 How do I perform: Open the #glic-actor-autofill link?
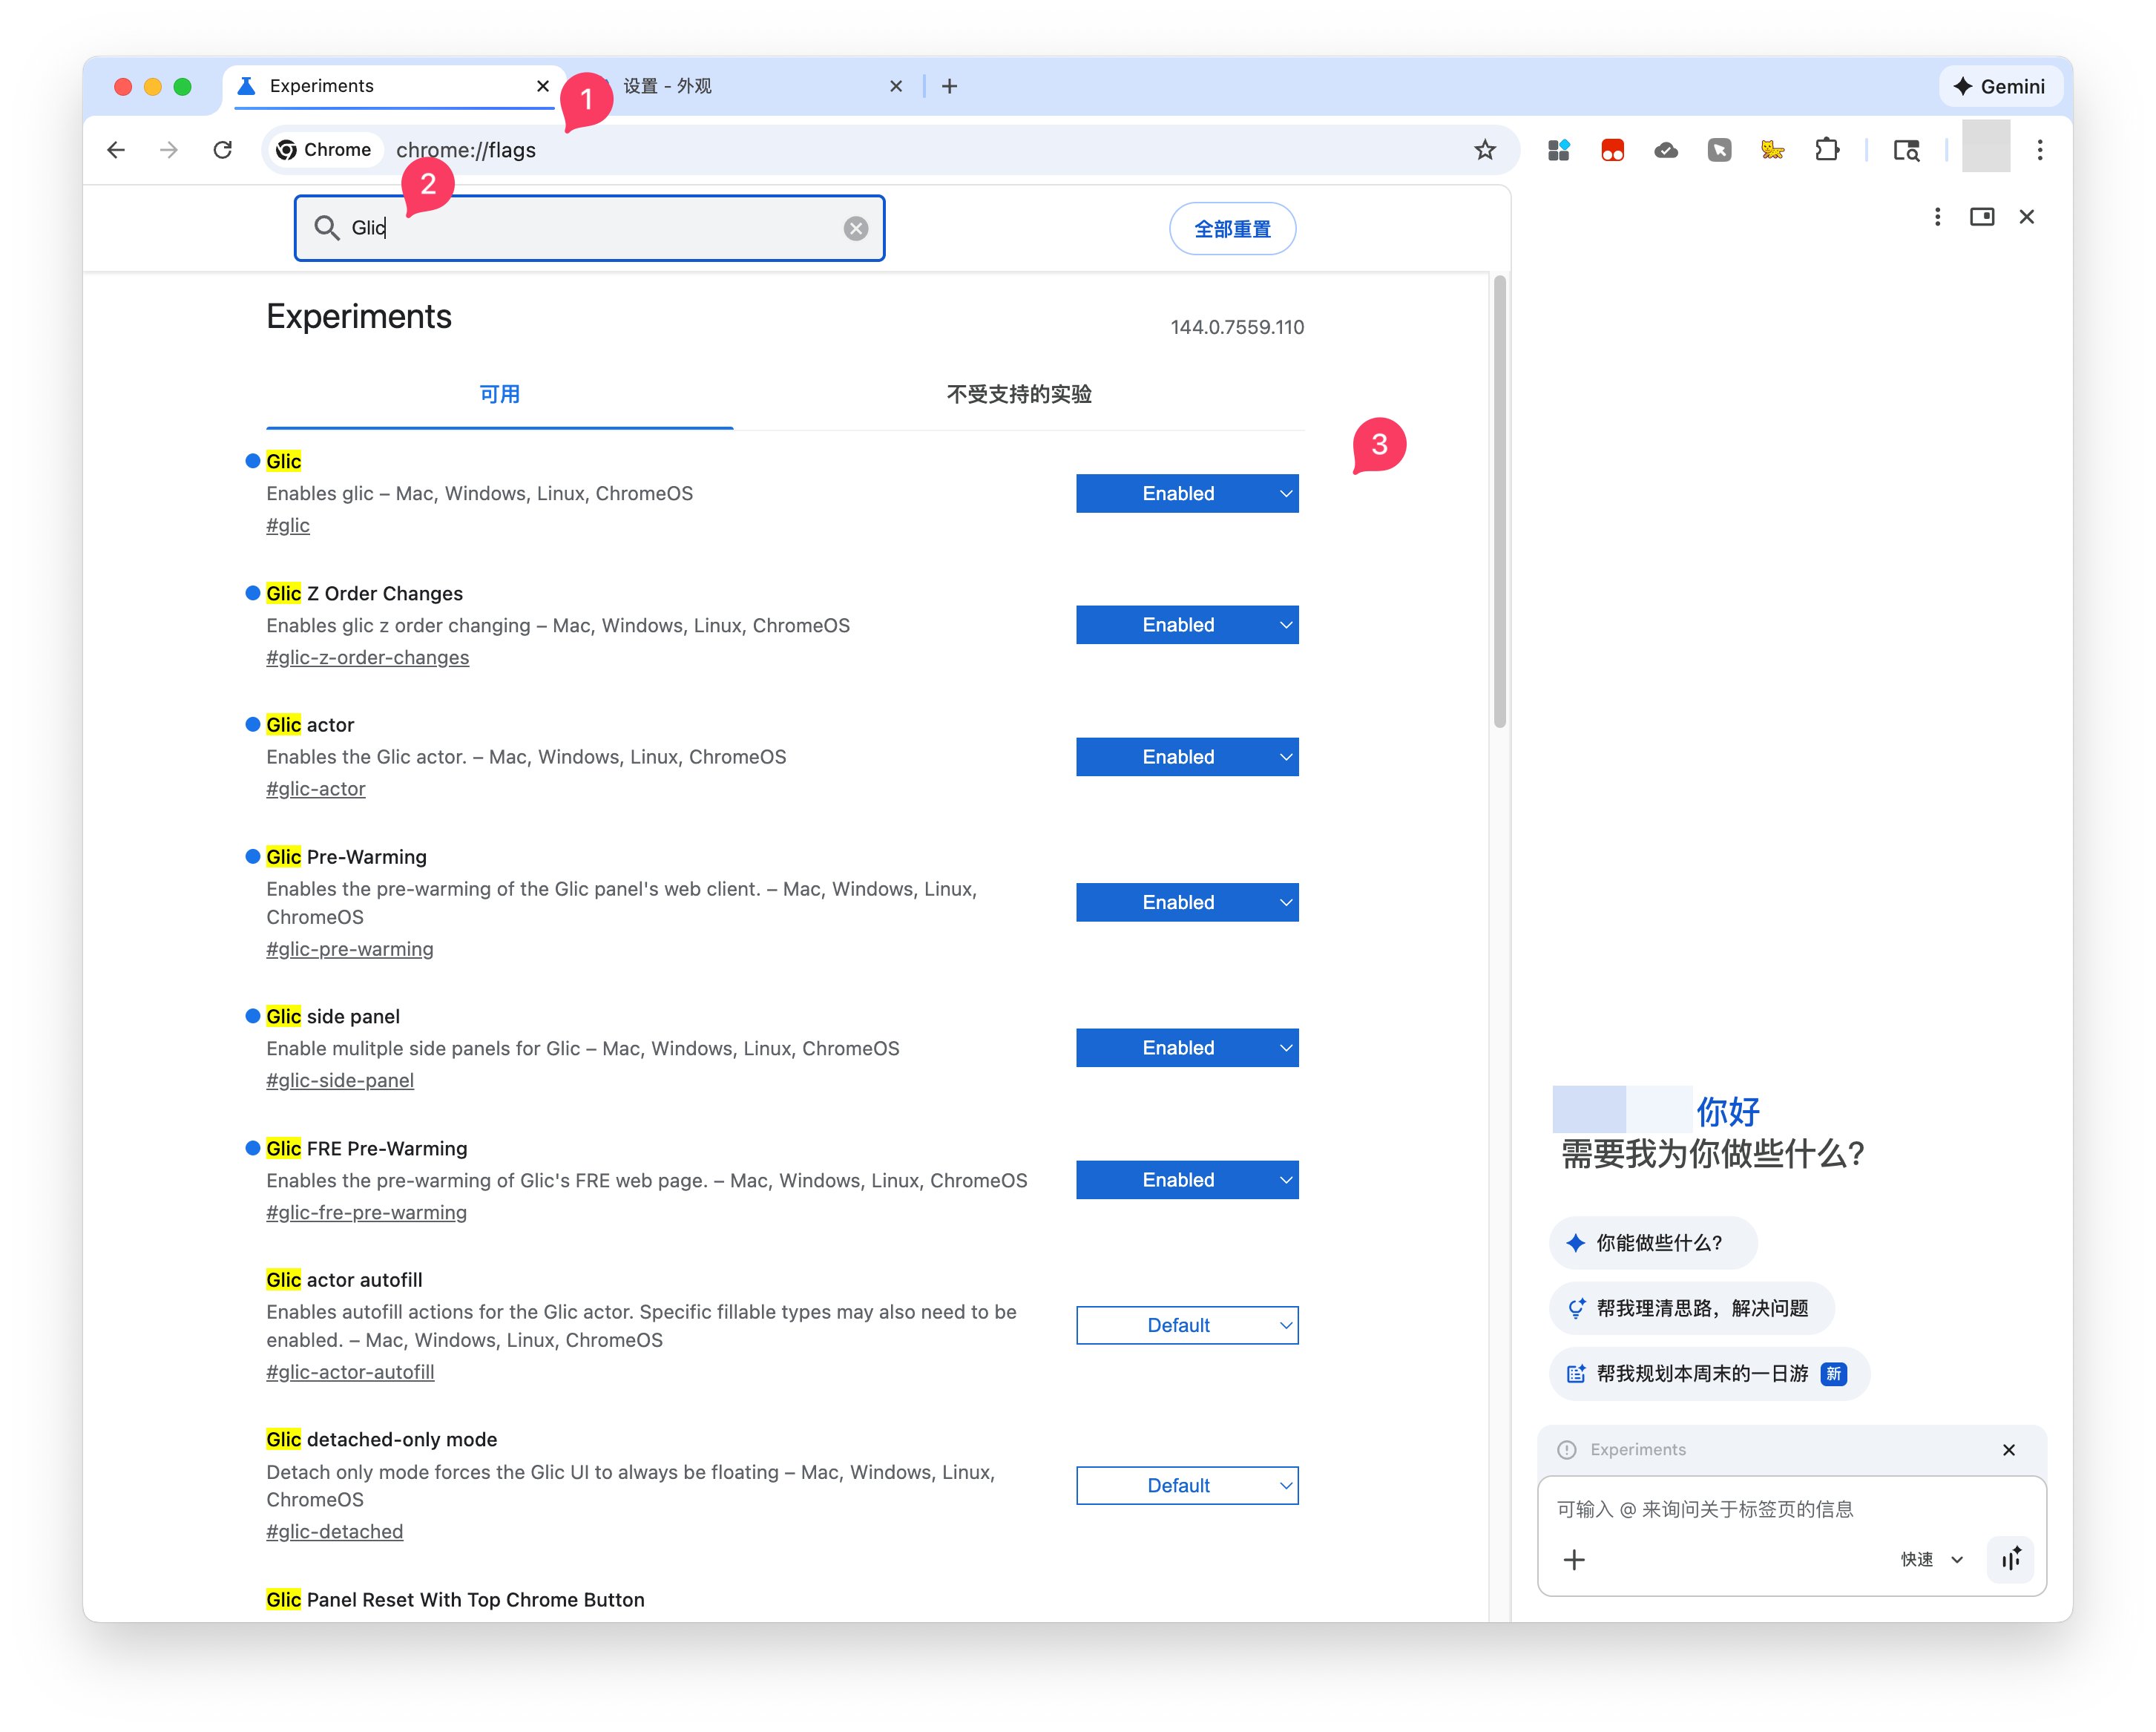(350, 1373)
